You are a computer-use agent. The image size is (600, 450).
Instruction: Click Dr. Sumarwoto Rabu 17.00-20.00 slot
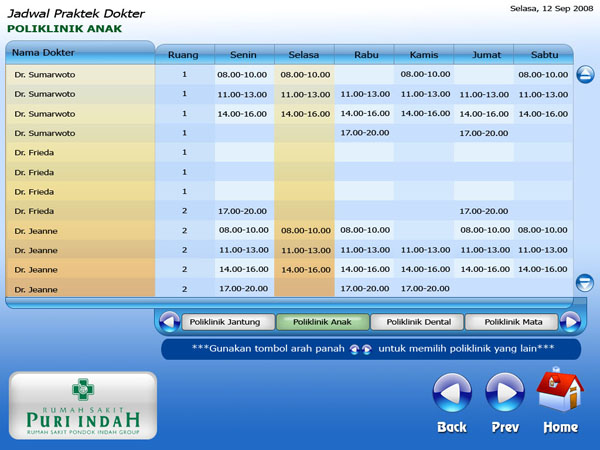364,133
